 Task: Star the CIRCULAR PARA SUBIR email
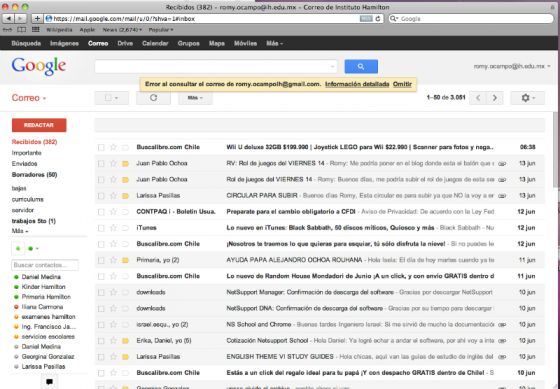(x=113, y=196)
